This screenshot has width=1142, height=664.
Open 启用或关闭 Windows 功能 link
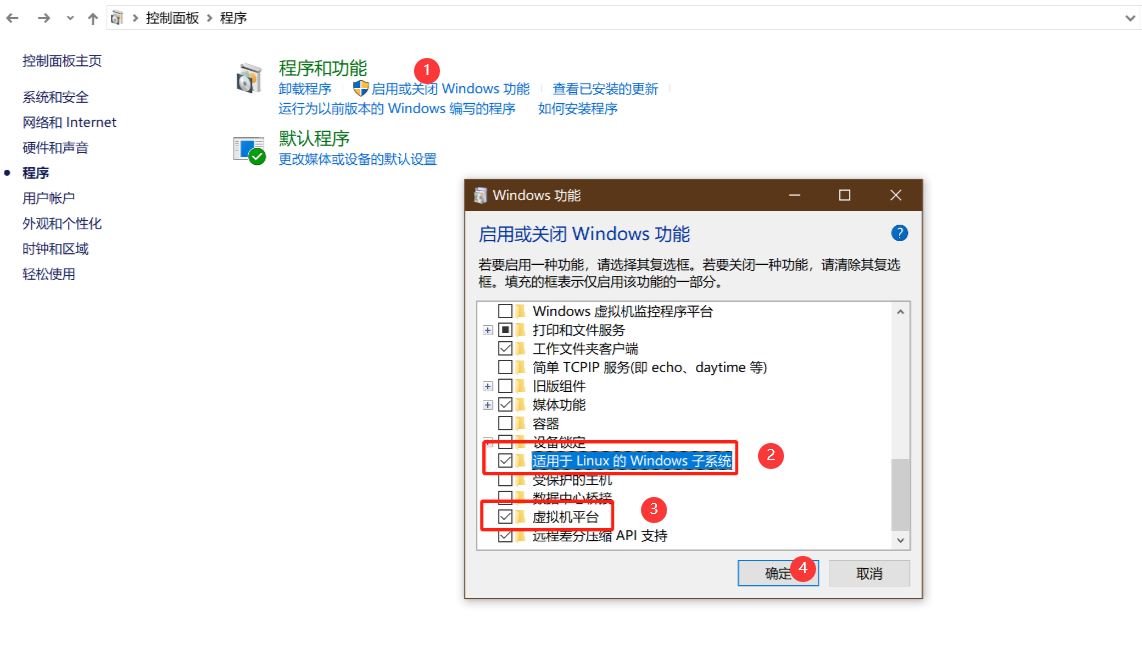[x=450, y=89]
